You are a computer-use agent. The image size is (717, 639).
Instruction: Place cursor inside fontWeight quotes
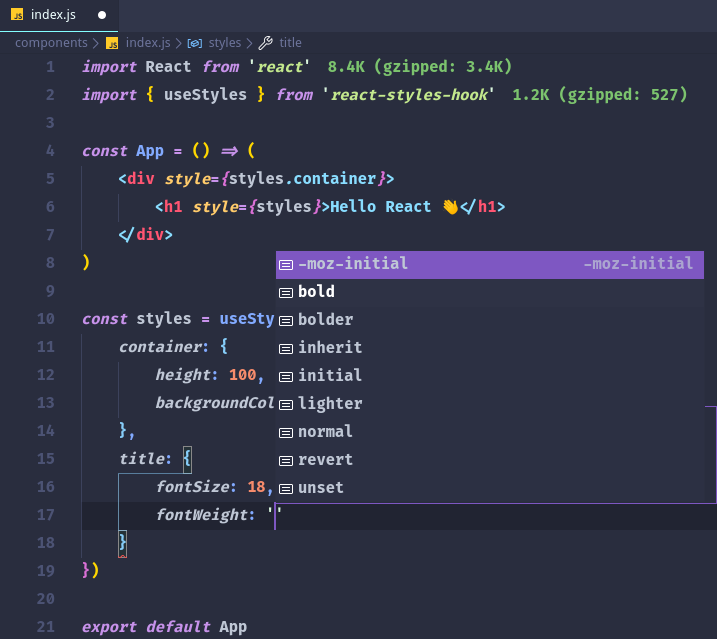[x=275, y=515]
